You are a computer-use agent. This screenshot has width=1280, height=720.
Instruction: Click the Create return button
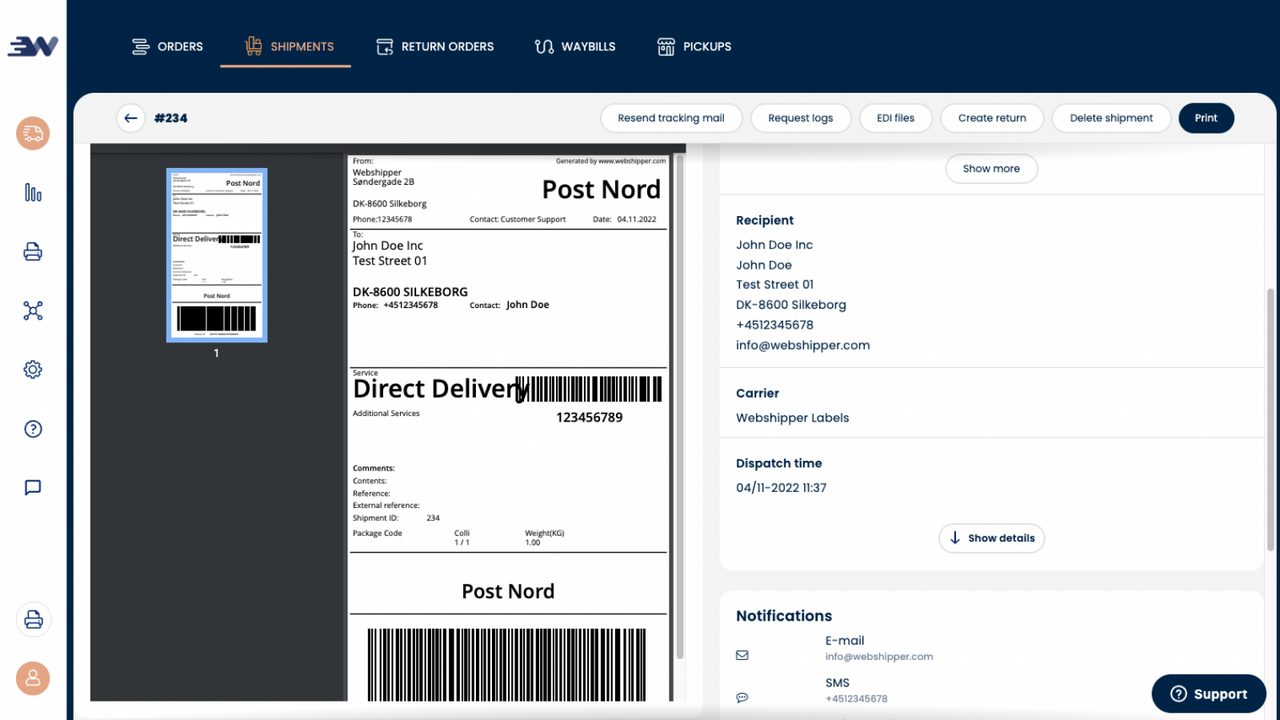pyautogui.click(x=992, y=118)
